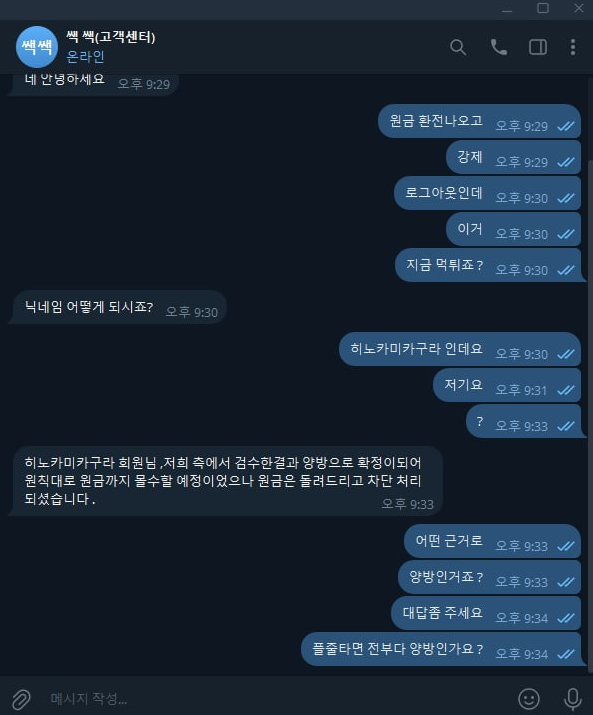Maximize the chat window
The width and height of the screenshot is (593, 715).
[x=543, y=8]
